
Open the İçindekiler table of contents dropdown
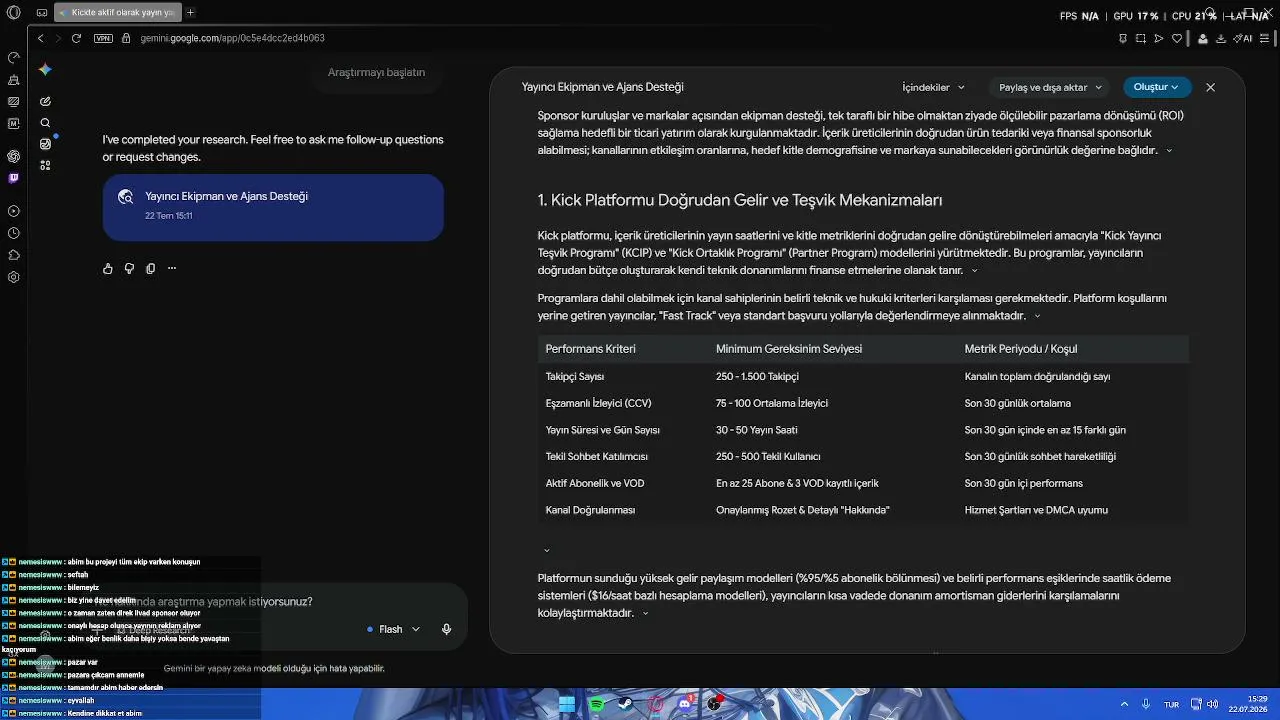pyautogui.click(x=933, y=87)
